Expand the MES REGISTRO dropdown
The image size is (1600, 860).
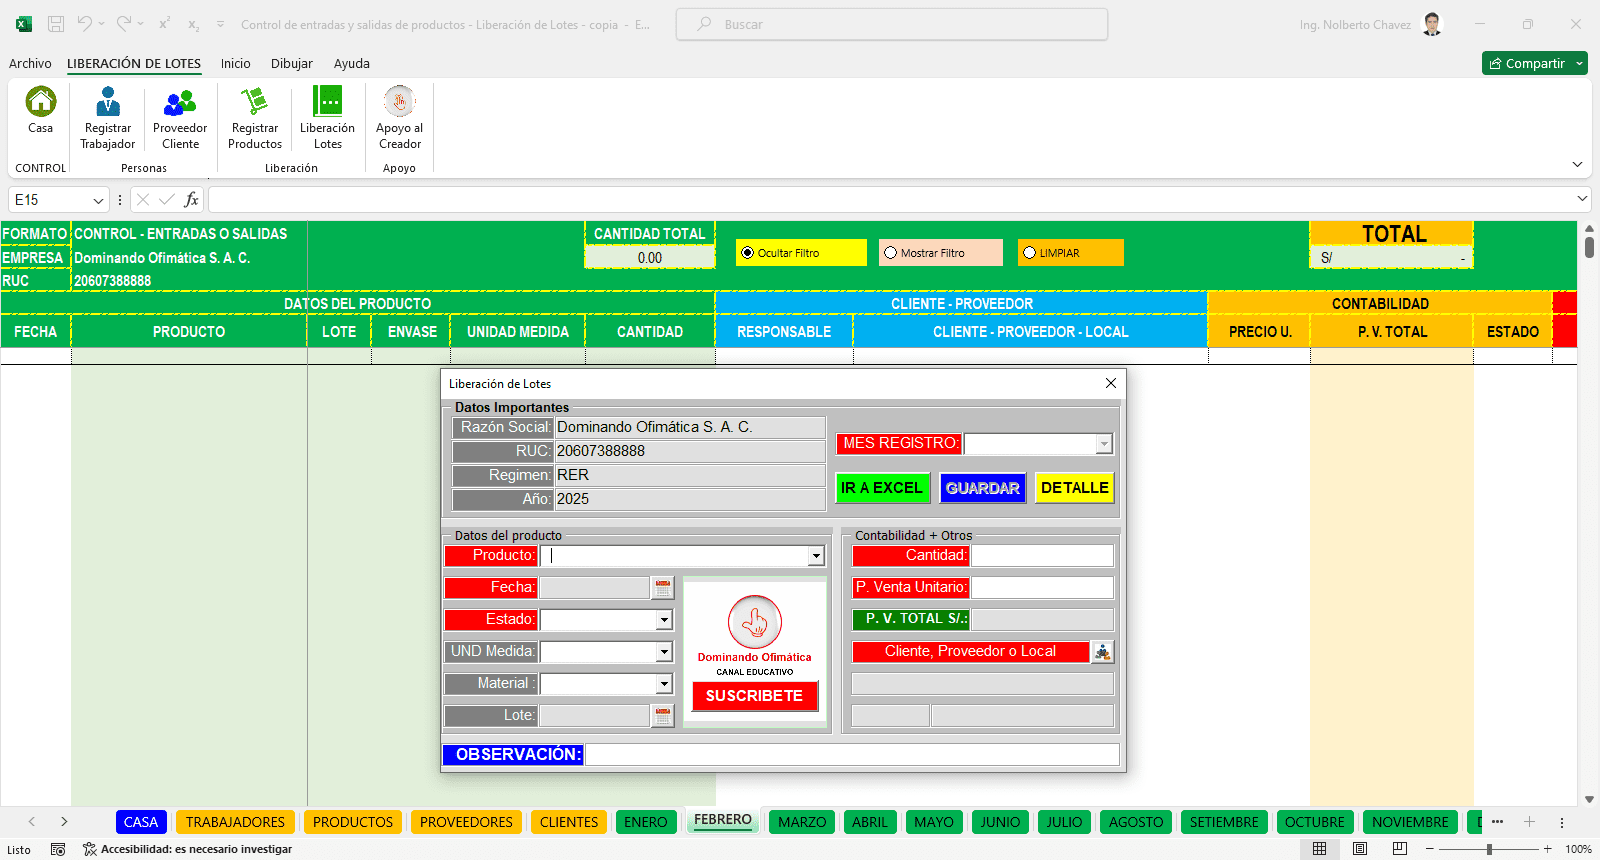click(x=1103, y=444)
